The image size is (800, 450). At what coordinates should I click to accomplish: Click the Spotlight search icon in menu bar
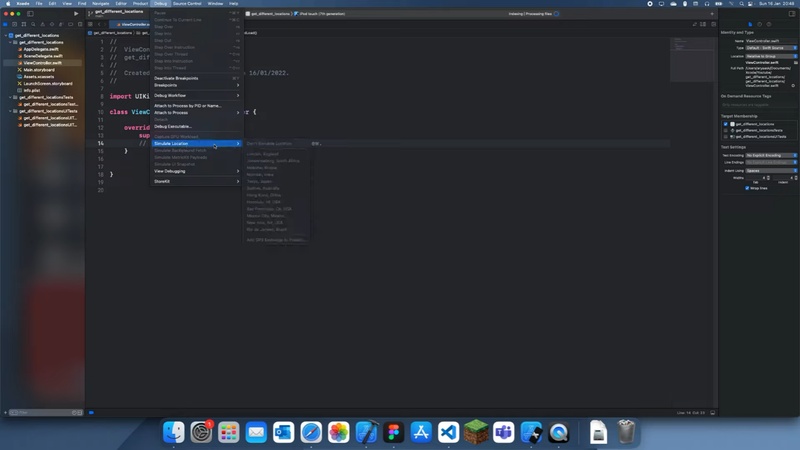coord(741,4)
